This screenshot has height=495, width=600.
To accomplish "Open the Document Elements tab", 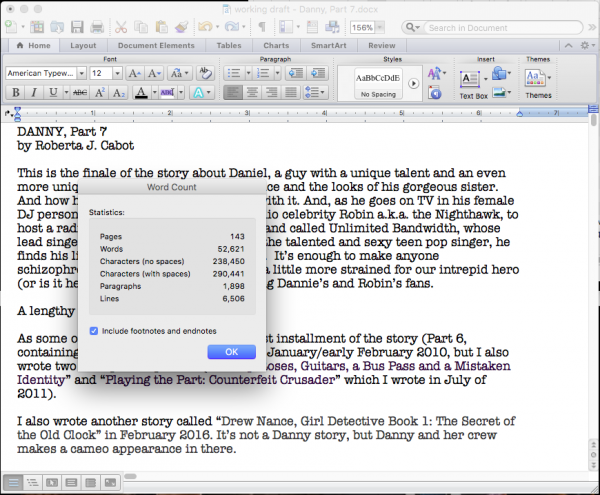I will pos(155,45).
